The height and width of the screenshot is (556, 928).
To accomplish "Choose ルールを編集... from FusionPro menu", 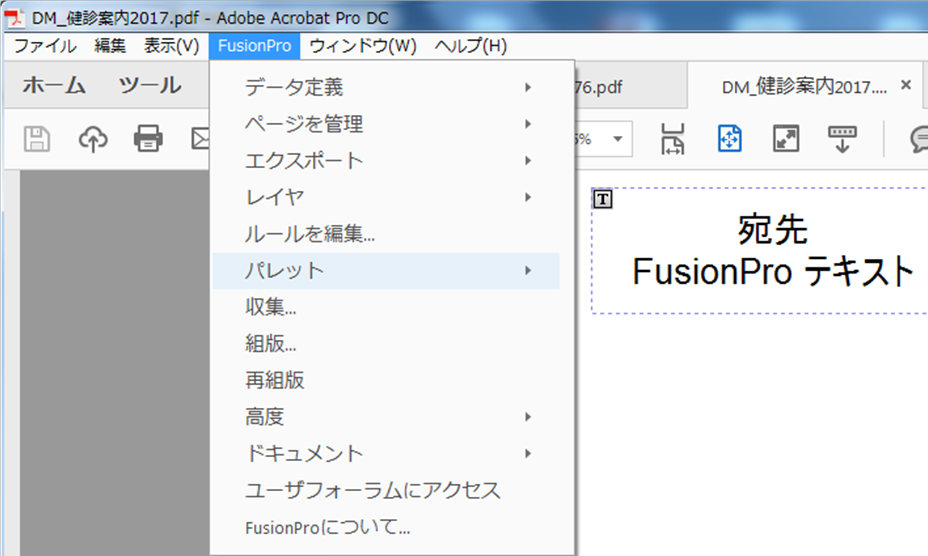I will point(310,234).
